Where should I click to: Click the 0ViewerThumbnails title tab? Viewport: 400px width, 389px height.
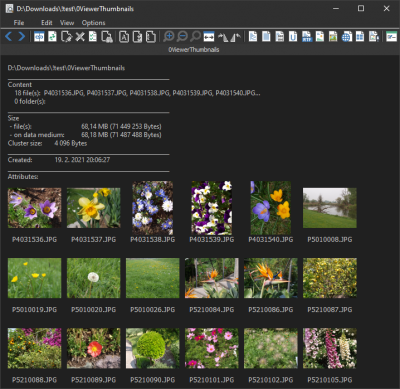194,50
